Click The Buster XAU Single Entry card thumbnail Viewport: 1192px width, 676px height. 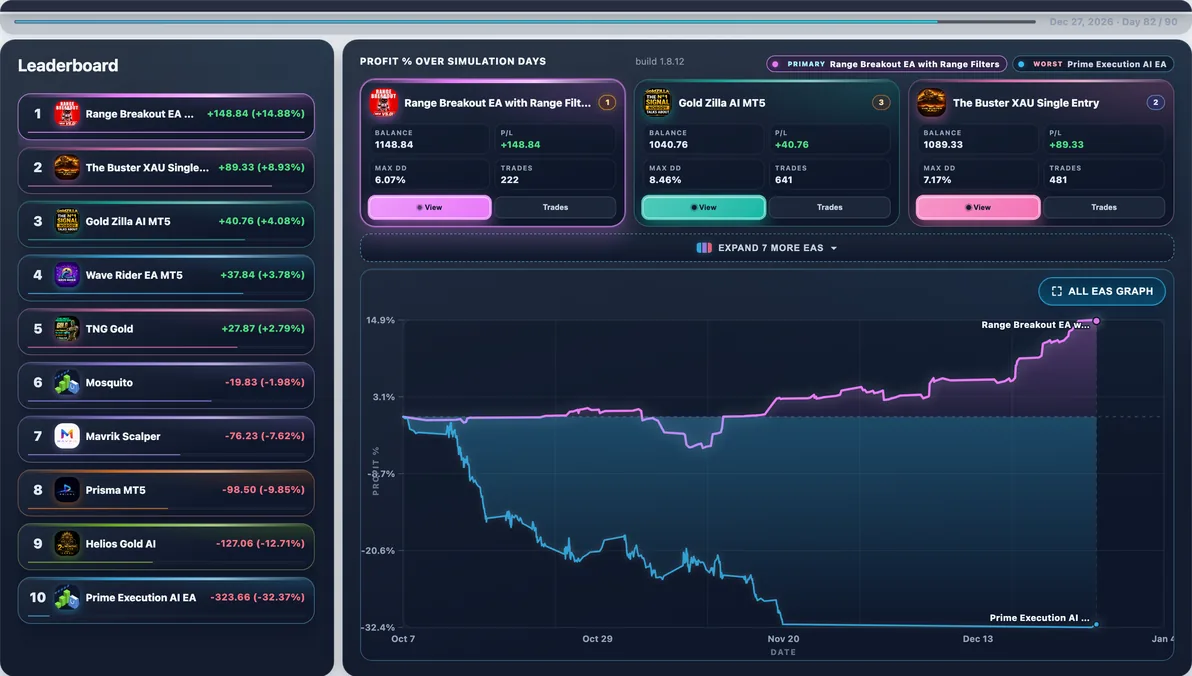pyautogui.click(x=931, y=103)
